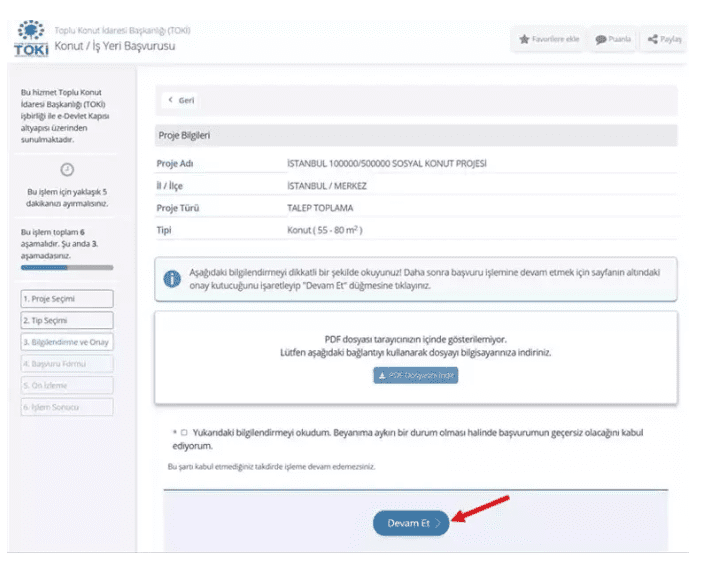Click the blue info icon in notice box
710x579 pixels.
pyautogui.click(x=172, y=279)
